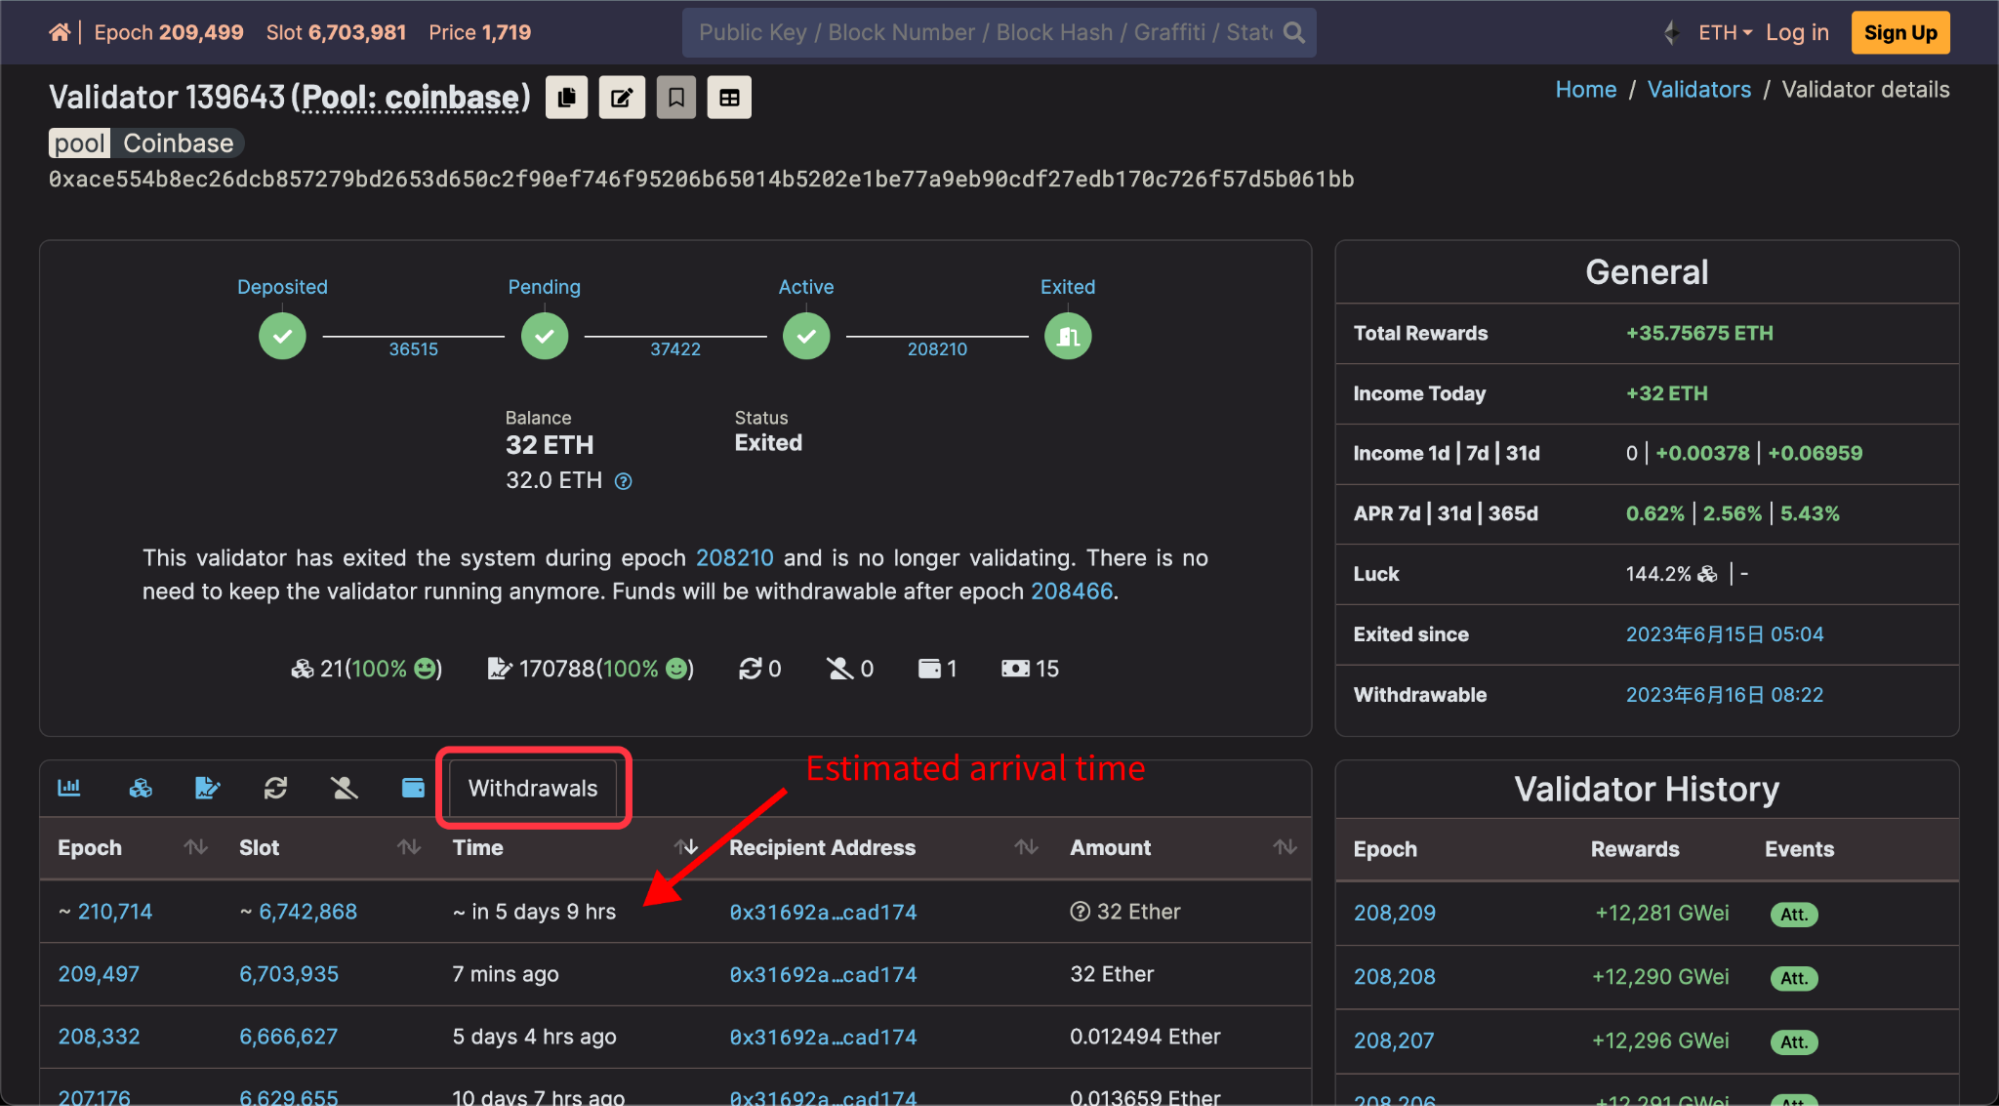Add validator to dashboard icon
This screenshot has width=1999, height=1106.
729,98
